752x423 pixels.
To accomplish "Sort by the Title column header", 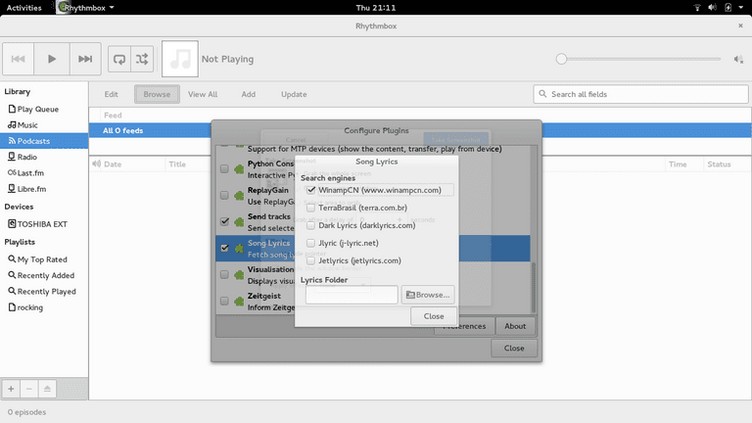I will 177,164.
